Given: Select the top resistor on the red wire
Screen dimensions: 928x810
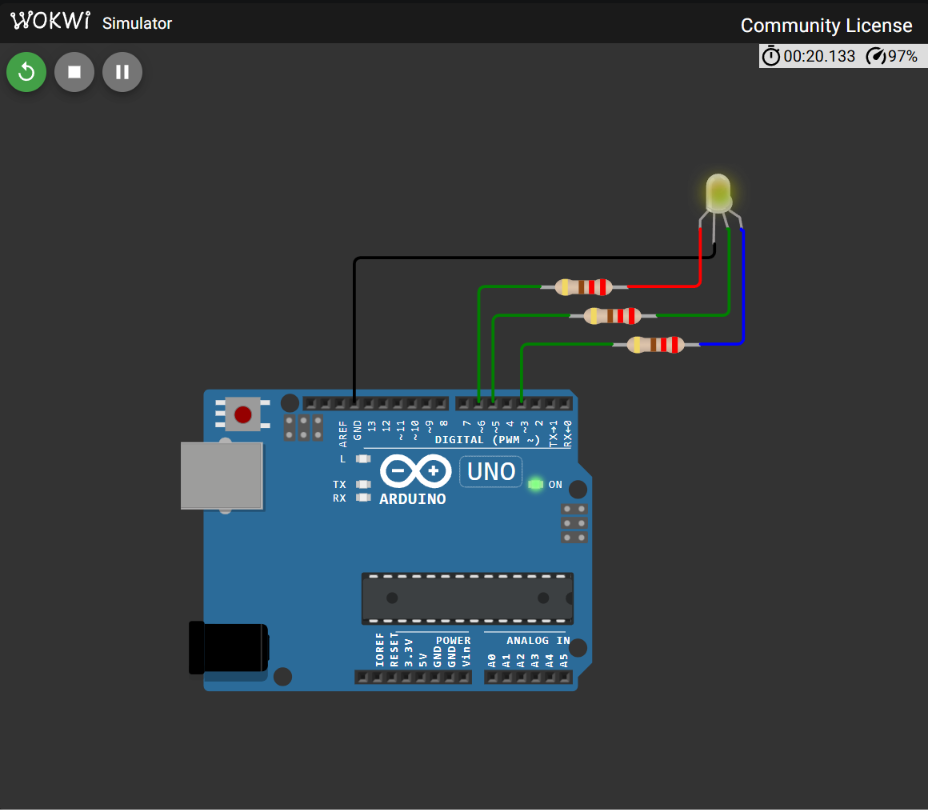Looking at the screenshot, I should coord(584,287).
